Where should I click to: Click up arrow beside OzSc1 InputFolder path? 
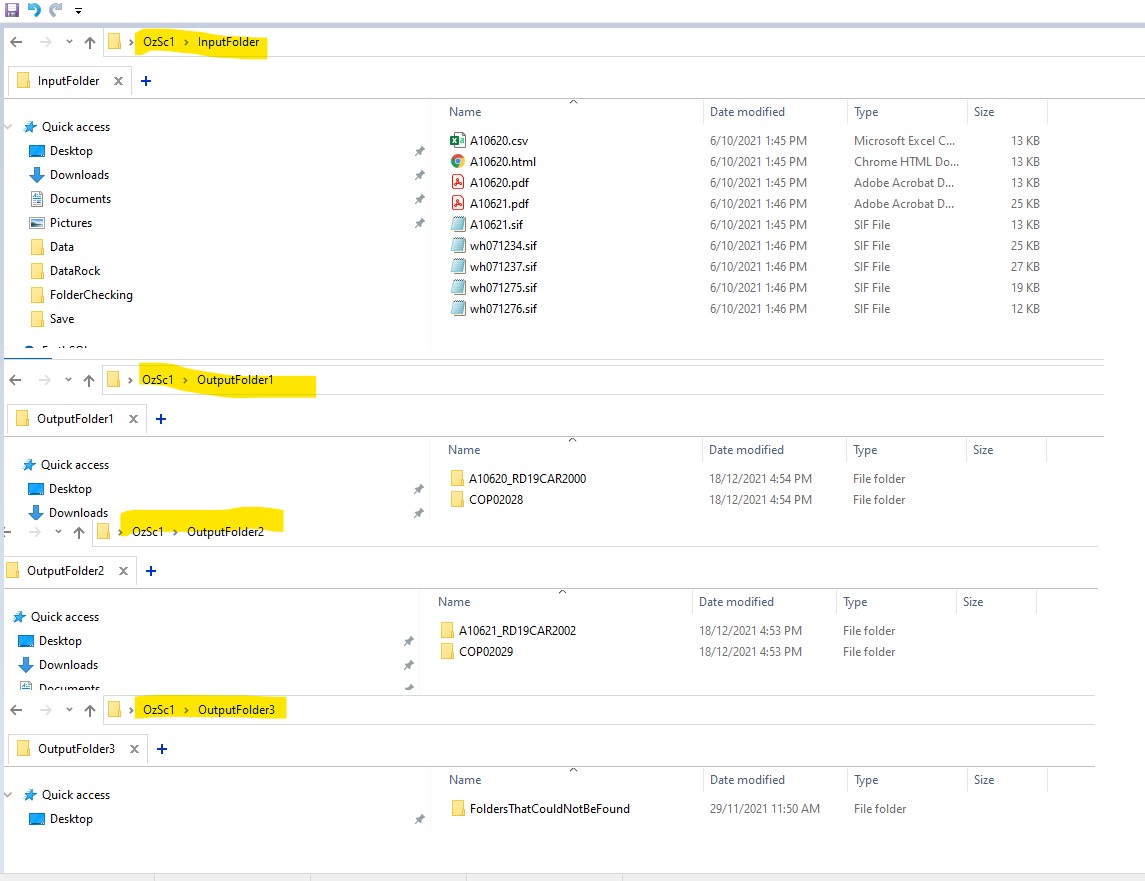(90, 42)
